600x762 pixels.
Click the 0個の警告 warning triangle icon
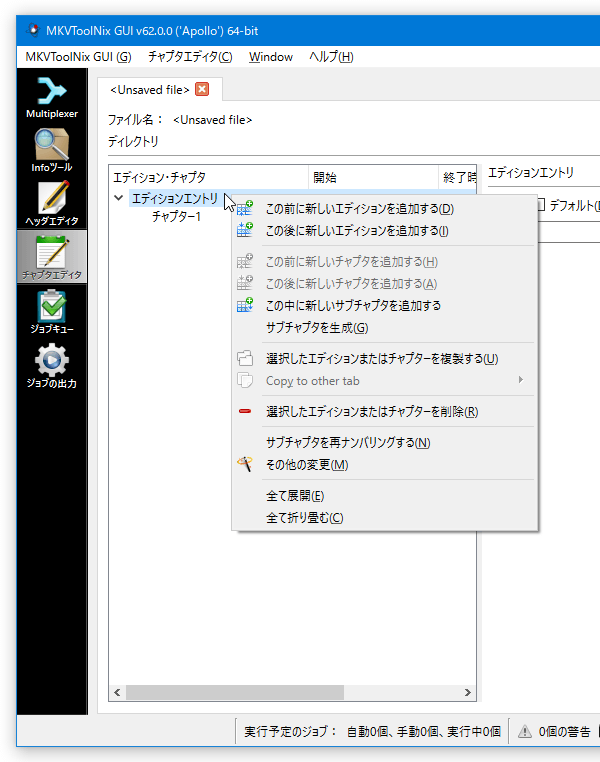[x=524, y=731]
